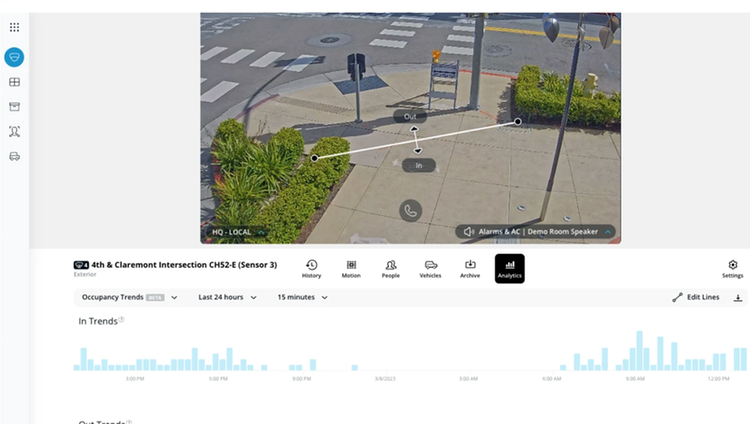Click the In Trends help icon

[121, 320]
